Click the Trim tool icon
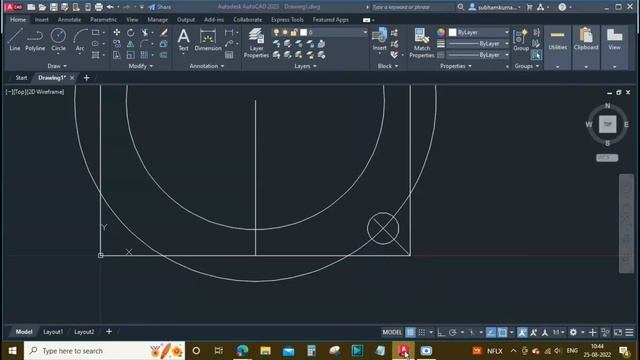This screenshot has height=360, width=640. pyautogui.click(x=144, y=32)
